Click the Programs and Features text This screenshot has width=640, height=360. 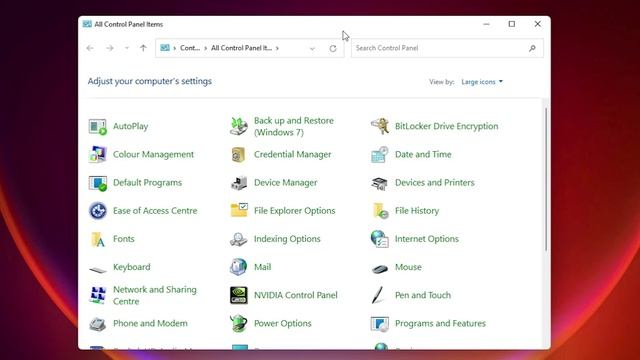pyautogui.click(x=440, y=323)
